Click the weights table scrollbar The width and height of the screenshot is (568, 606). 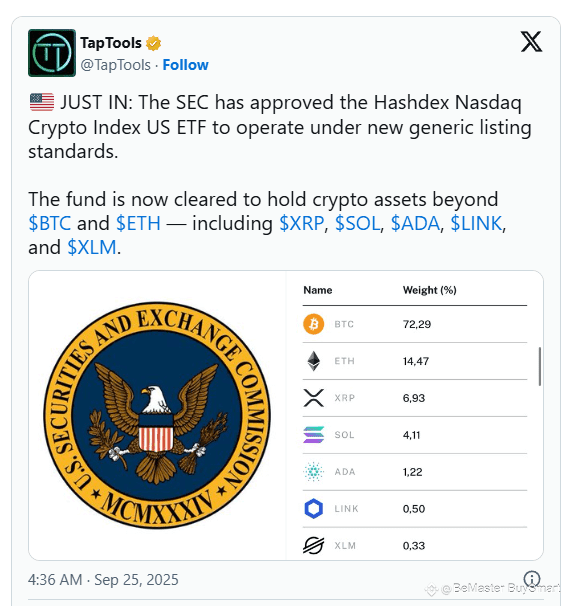(540, 366)
